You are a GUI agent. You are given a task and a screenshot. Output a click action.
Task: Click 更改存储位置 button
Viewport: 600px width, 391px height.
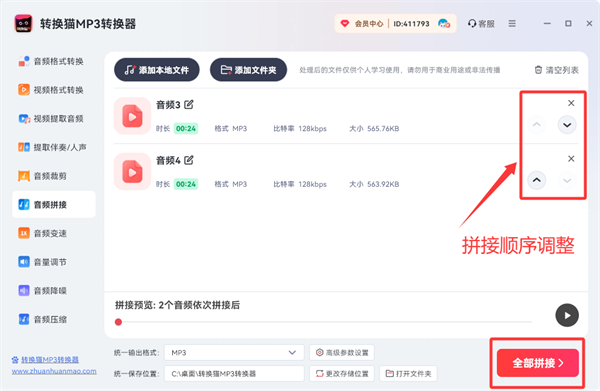point(342,373)
